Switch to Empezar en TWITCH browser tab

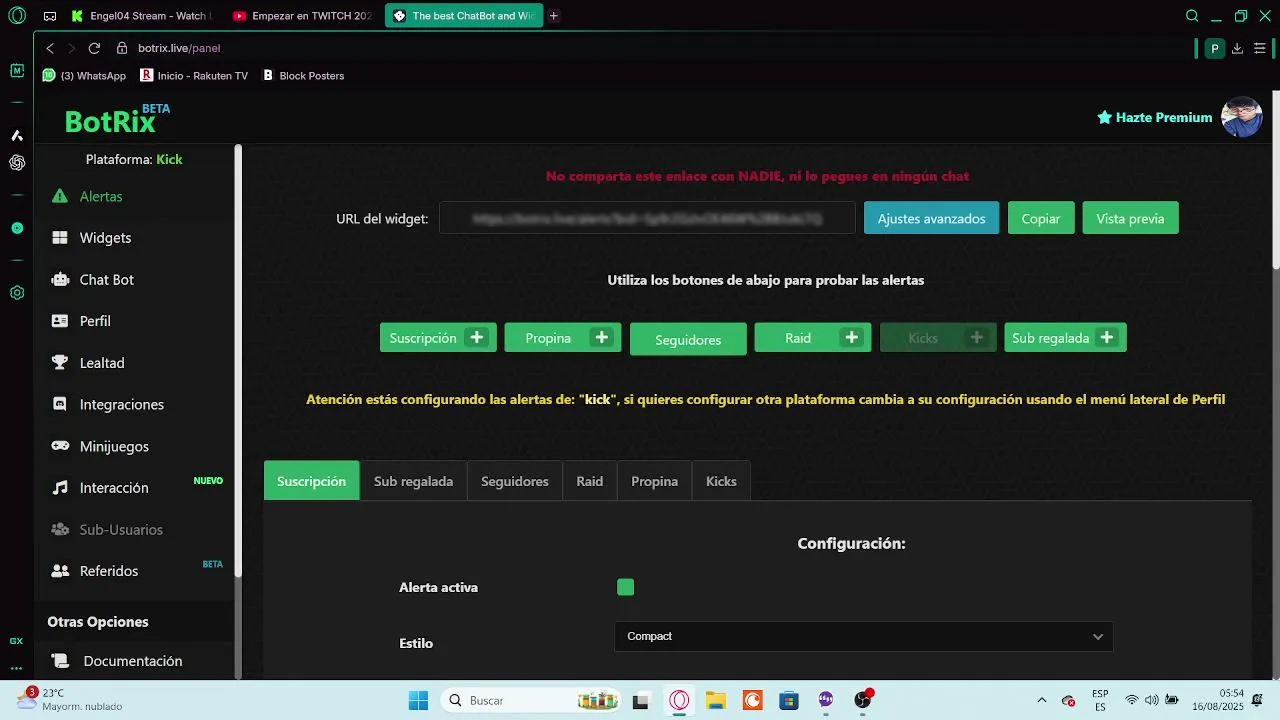coord(302,16)
